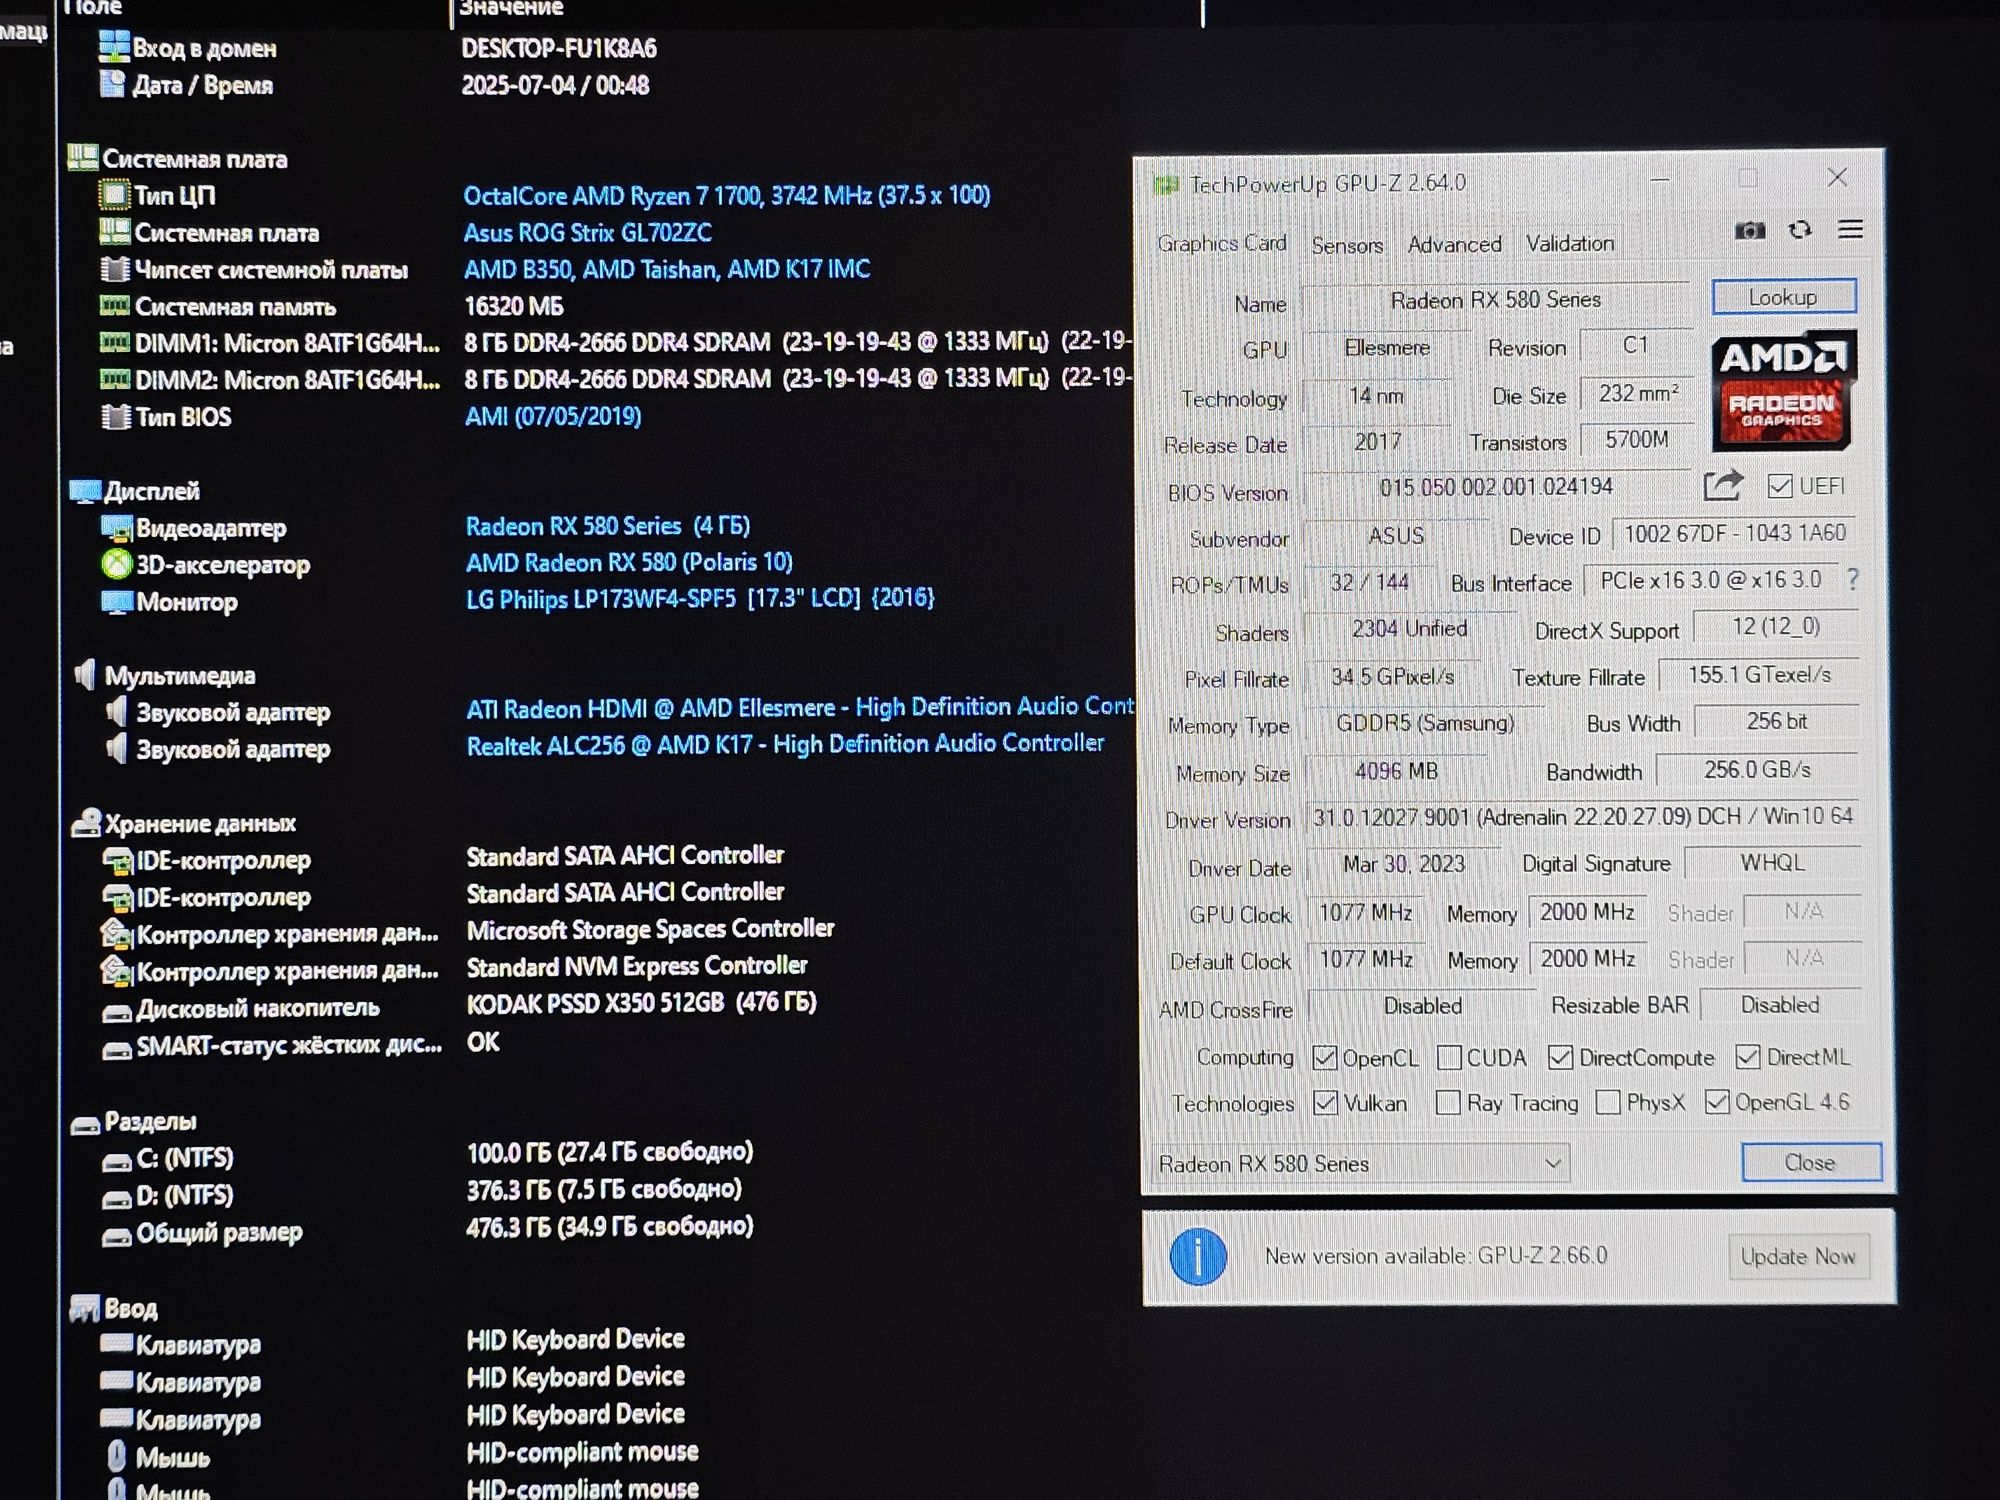Screen dimensions: 2000x1500
Task: Click the GPU-Z refresh icon
Action: pos(1800,230)
